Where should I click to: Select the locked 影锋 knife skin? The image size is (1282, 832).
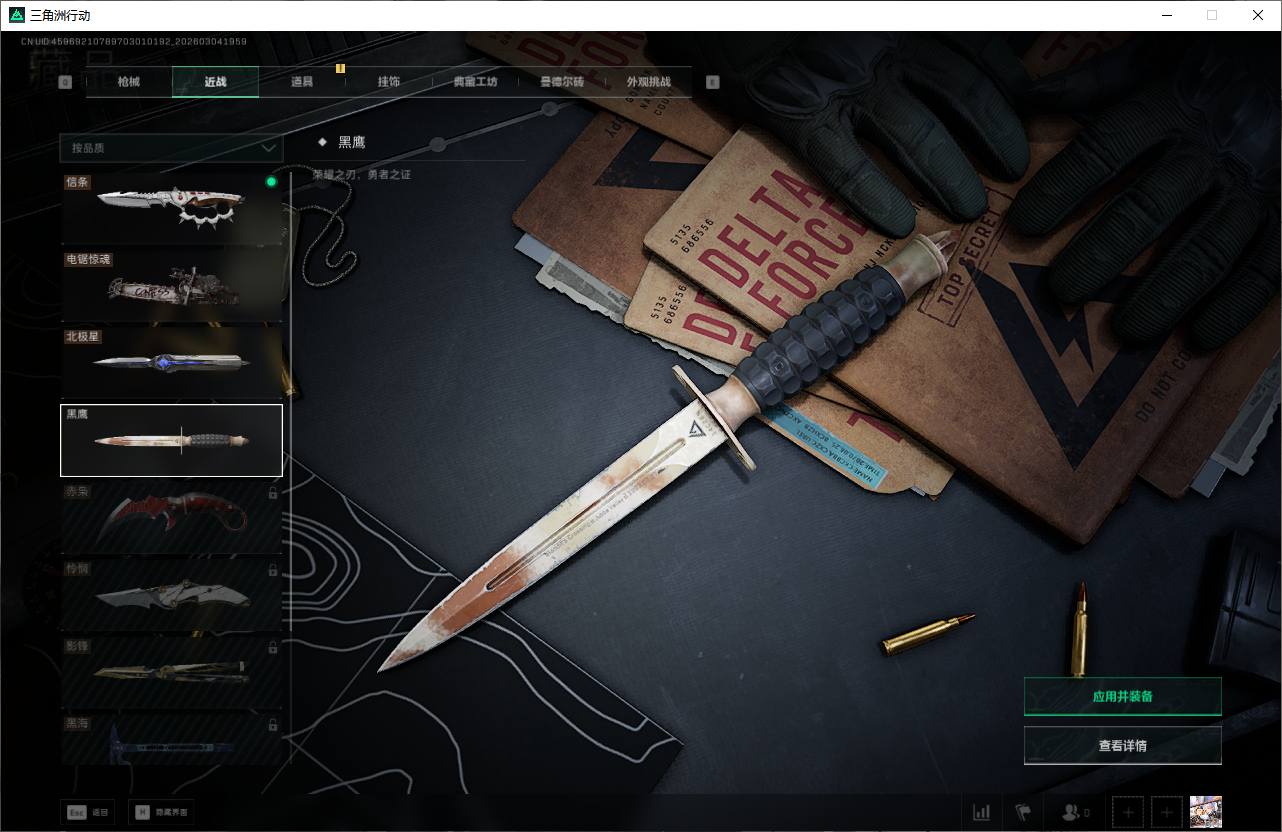coord(171,671)
